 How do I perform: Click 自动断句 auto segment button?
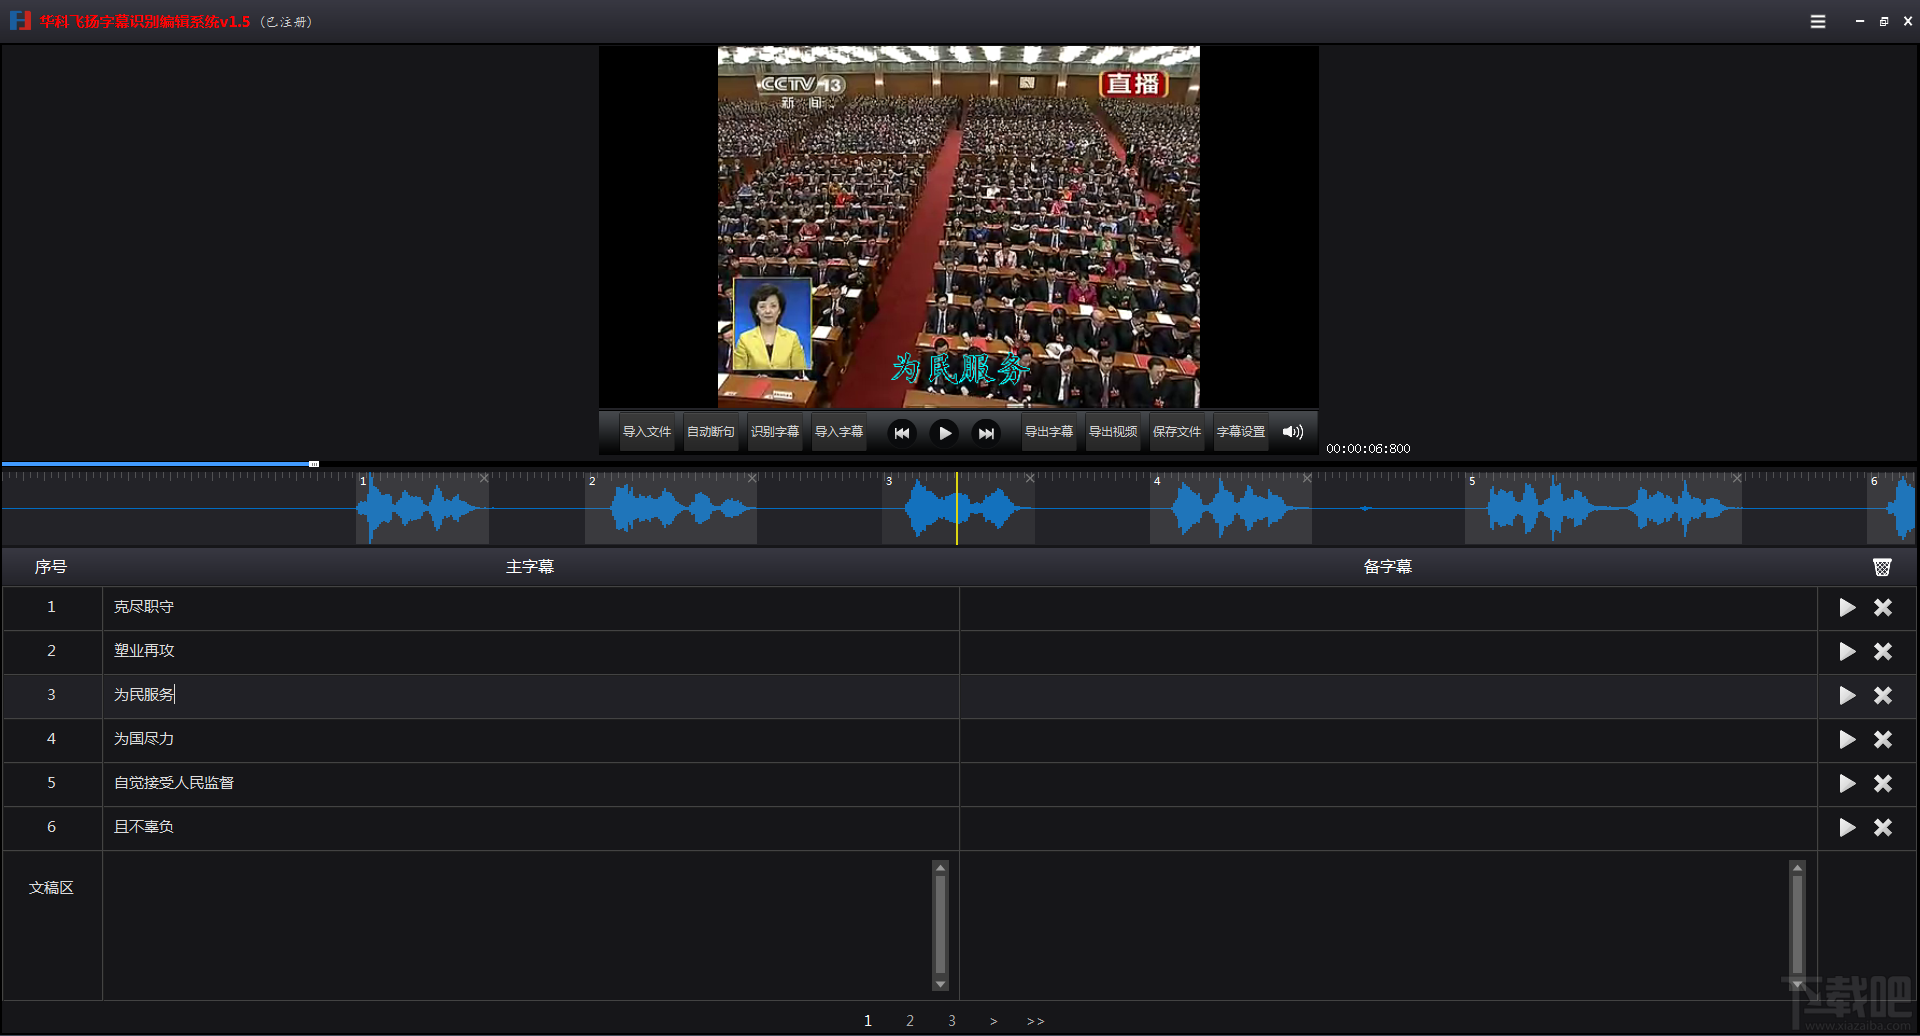tap(711, 432)
